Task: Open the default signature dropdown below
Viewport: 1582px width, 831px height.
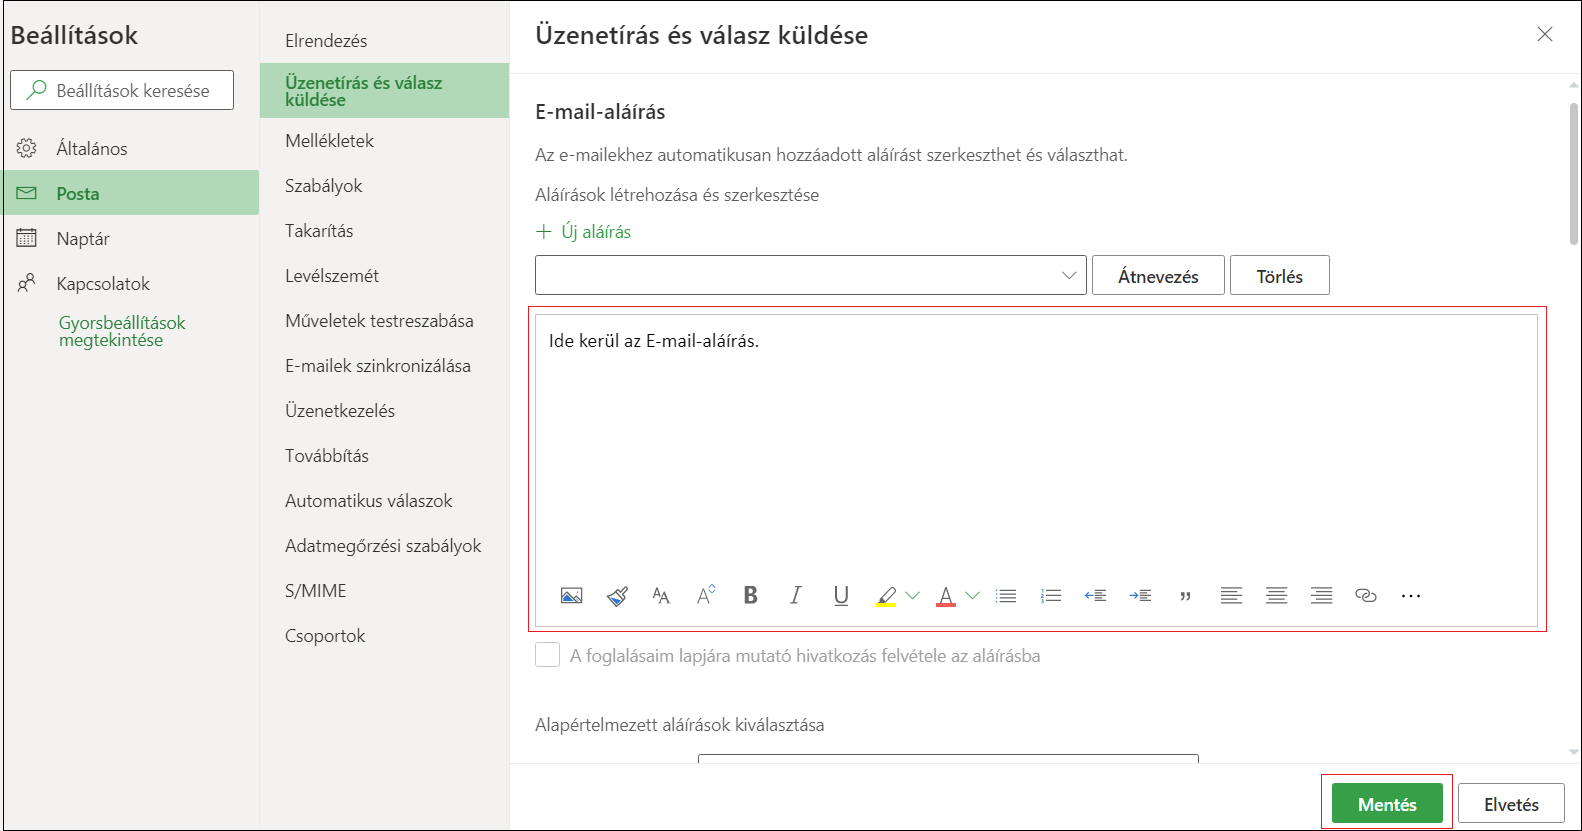Action: click(948, 758)
